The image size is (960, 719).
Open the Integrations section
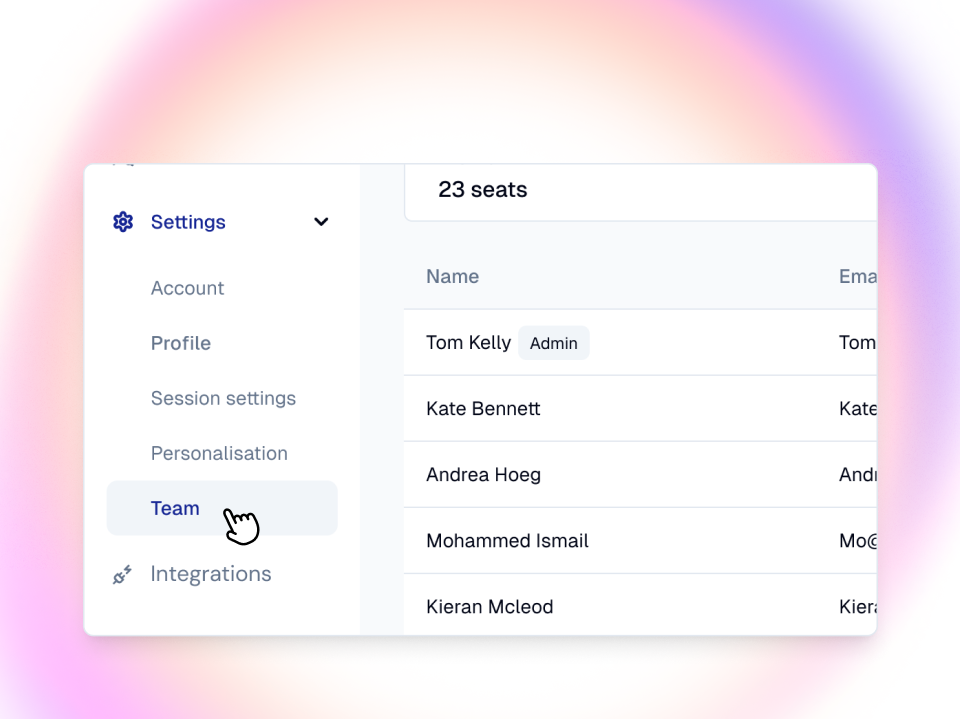(x=211, y=574)
